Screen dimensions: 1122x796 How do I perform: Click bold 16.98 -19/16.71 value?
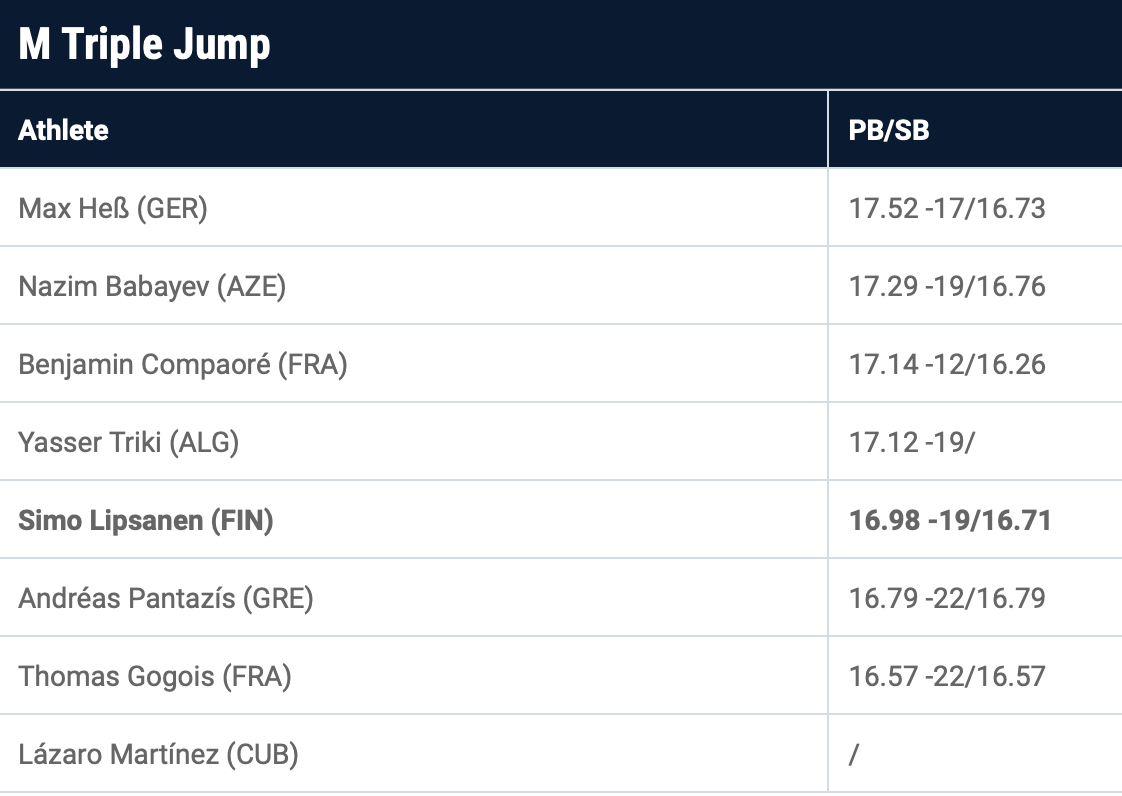(949, 520)
